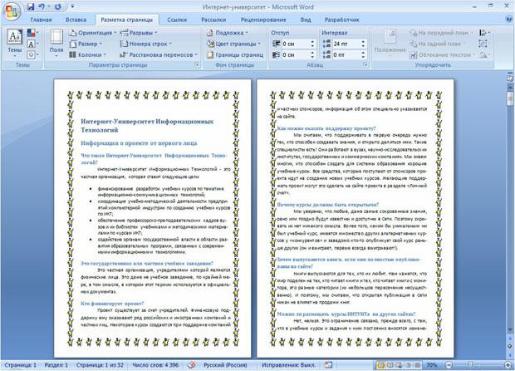Switch to Рецензирование tab
515x371 pixels.
click(x=263, y=20)
